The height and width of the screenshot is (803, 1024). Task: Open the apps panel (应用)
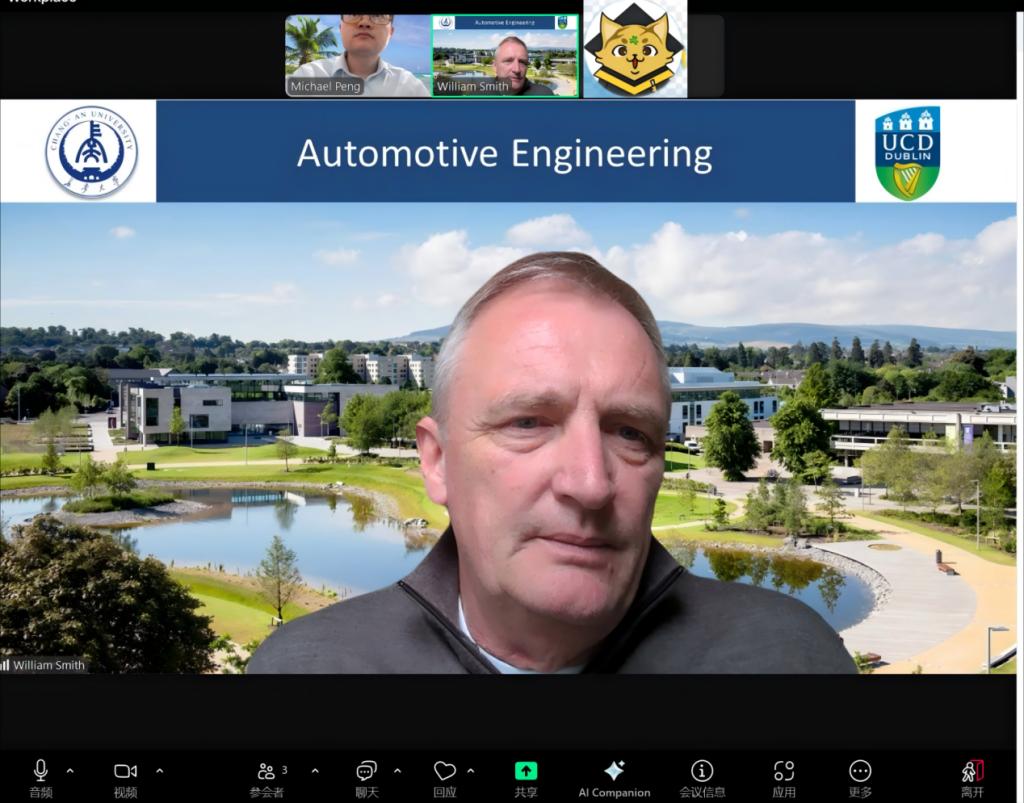point(784,776)
